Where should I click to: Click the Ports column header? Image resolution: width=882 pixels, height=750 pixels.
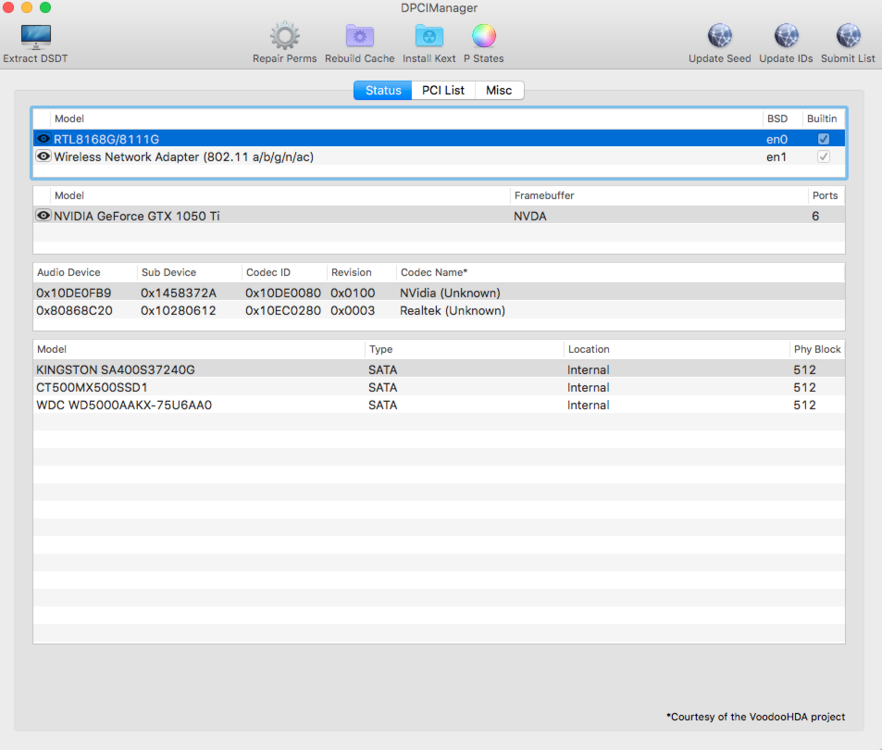point(825,195)
